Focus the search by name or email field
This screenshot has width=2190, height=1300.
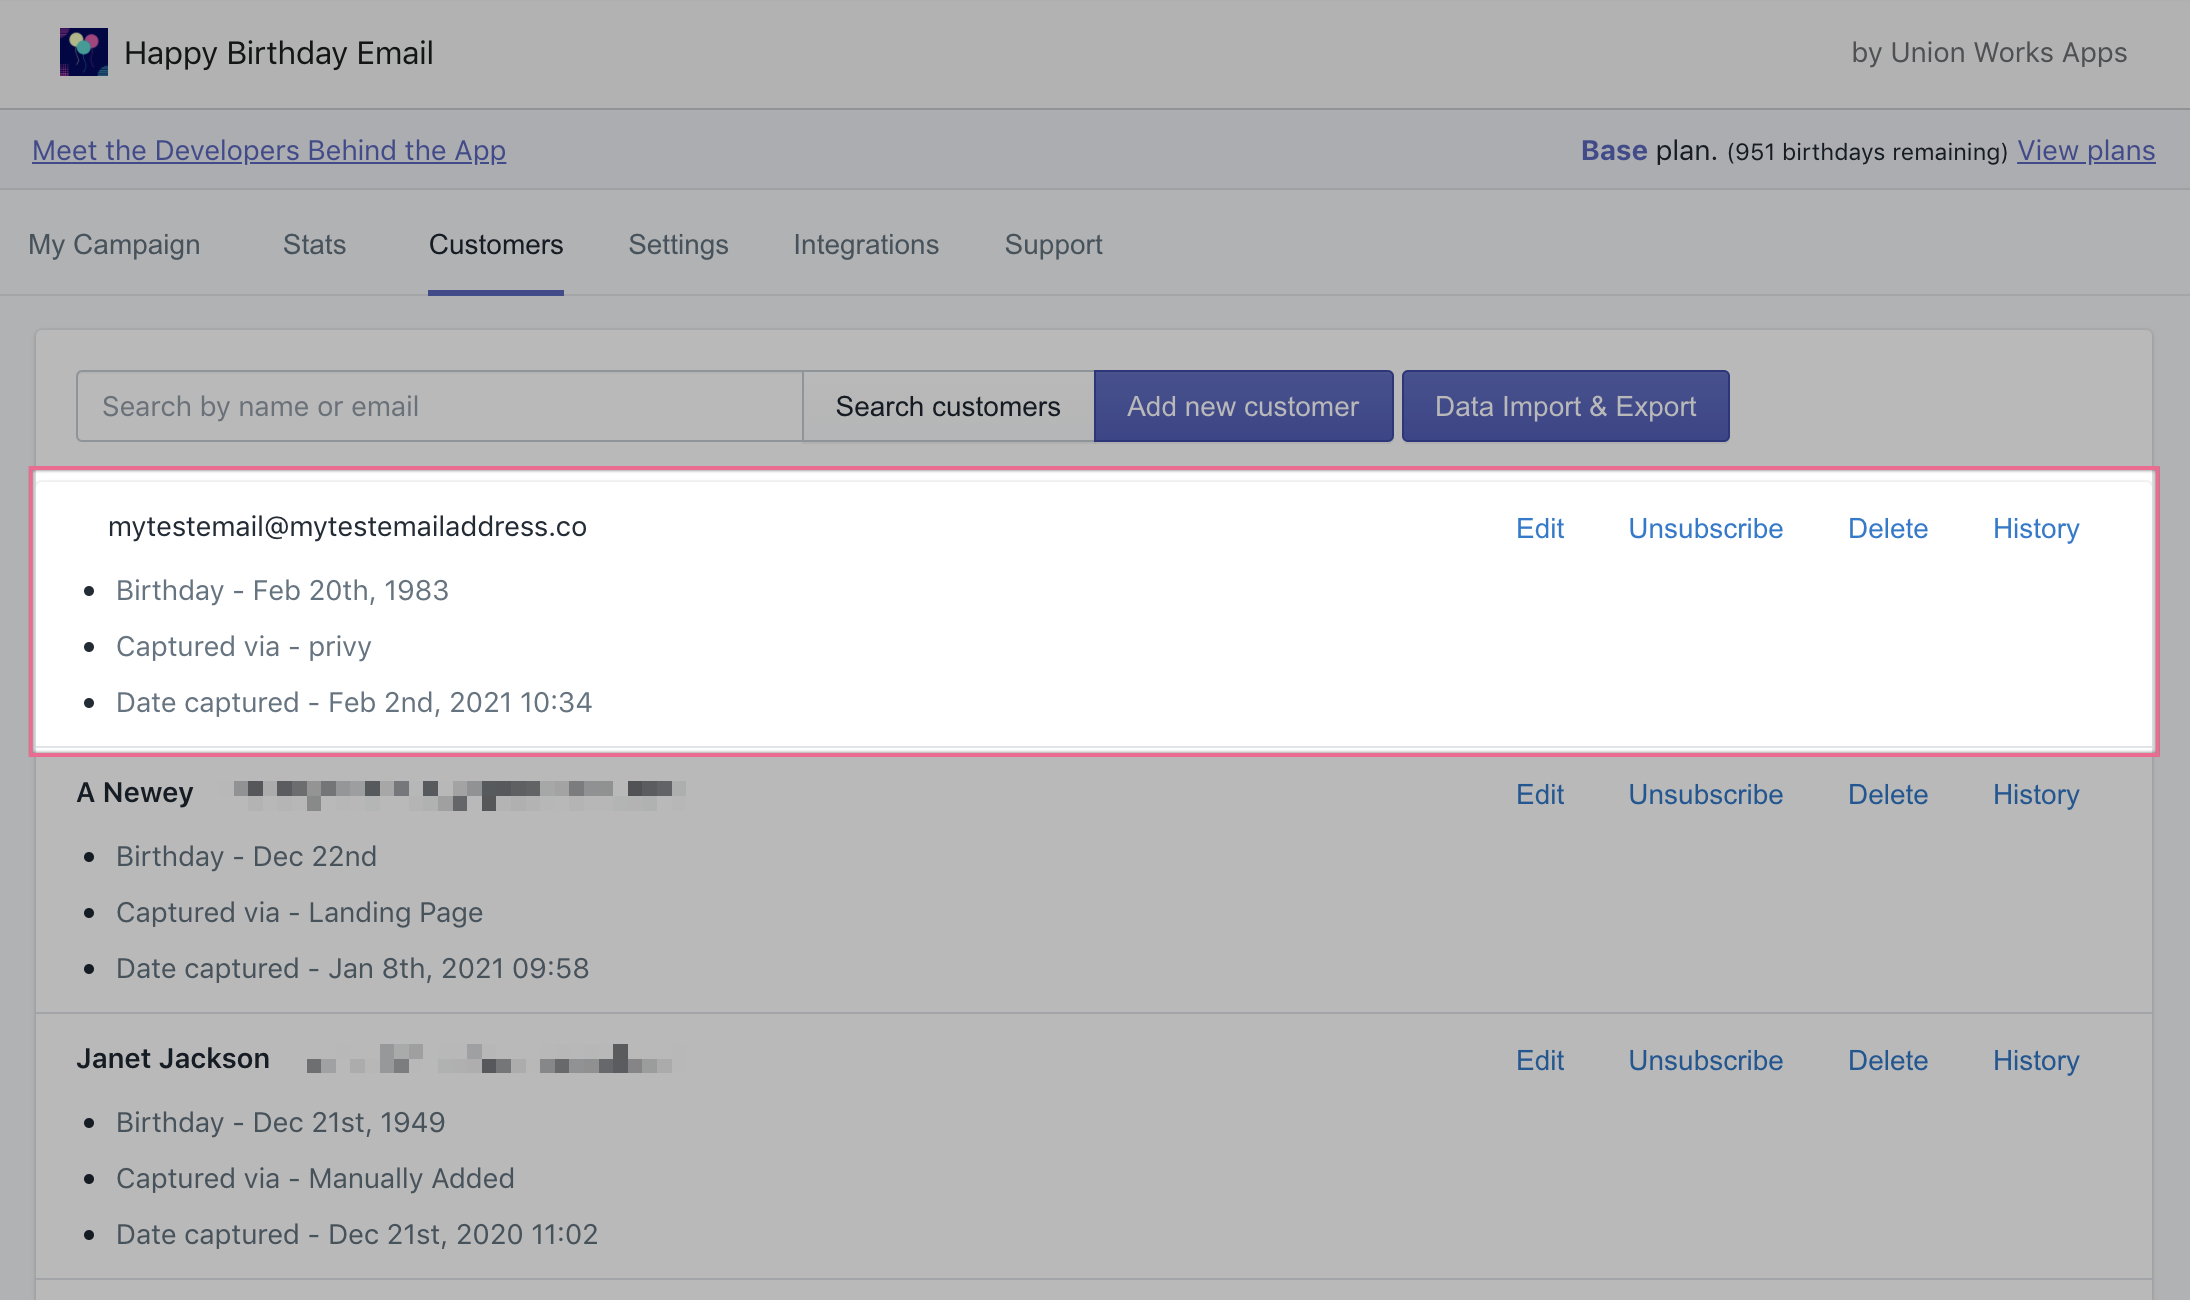(439, 406)
